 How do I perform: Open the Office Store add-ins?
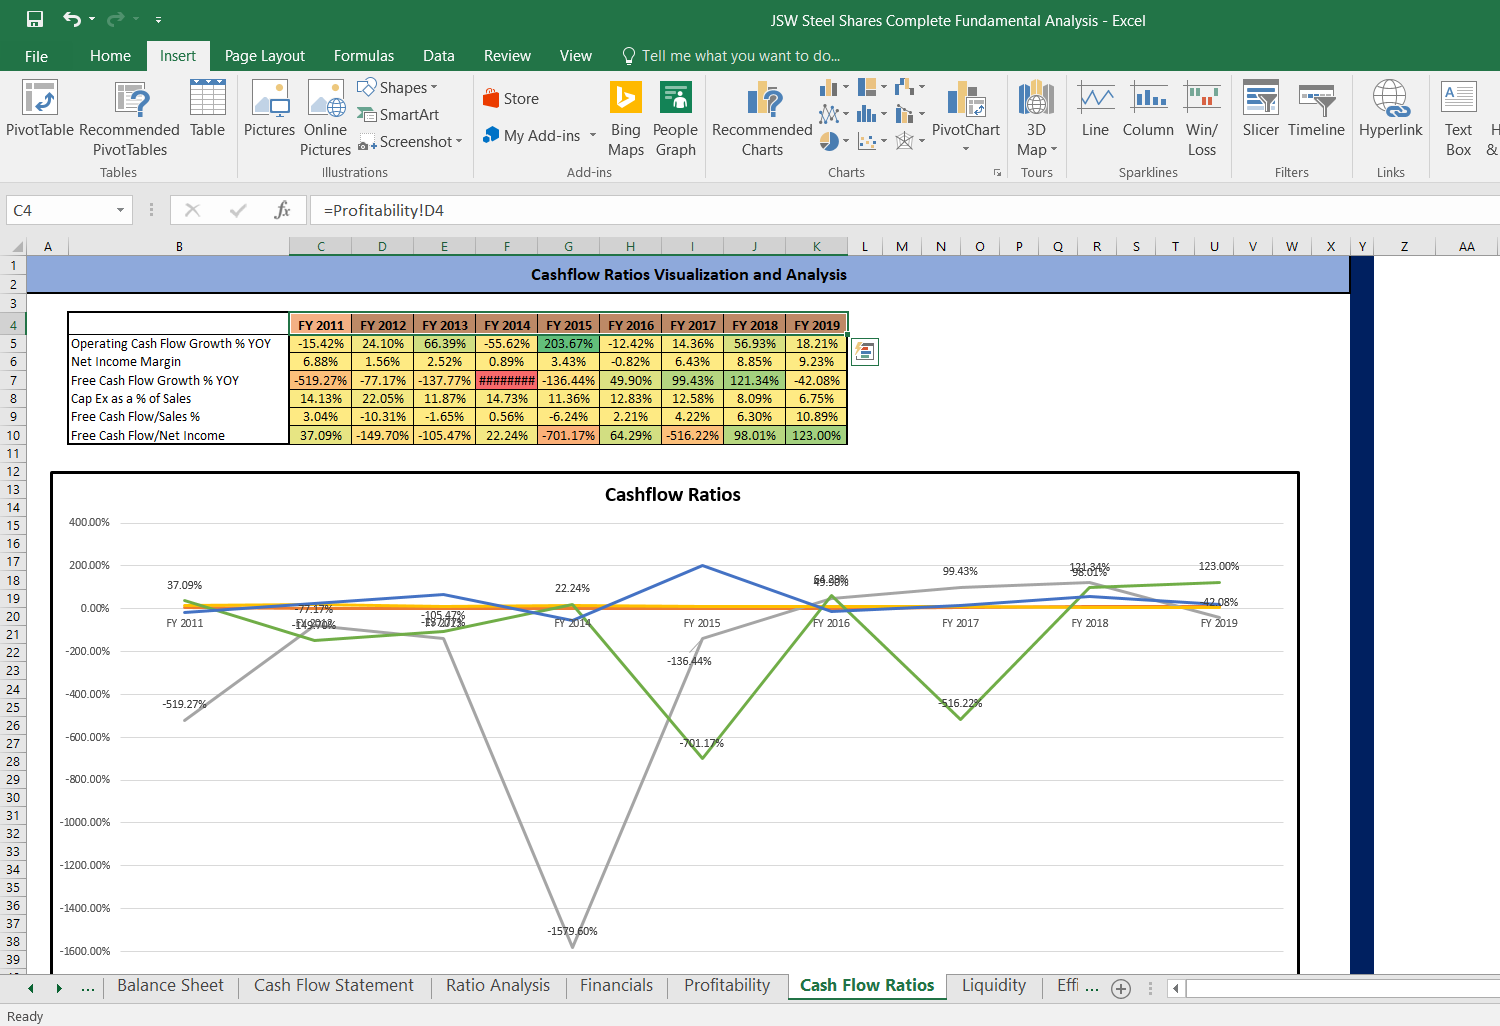(x=511, y=98)
